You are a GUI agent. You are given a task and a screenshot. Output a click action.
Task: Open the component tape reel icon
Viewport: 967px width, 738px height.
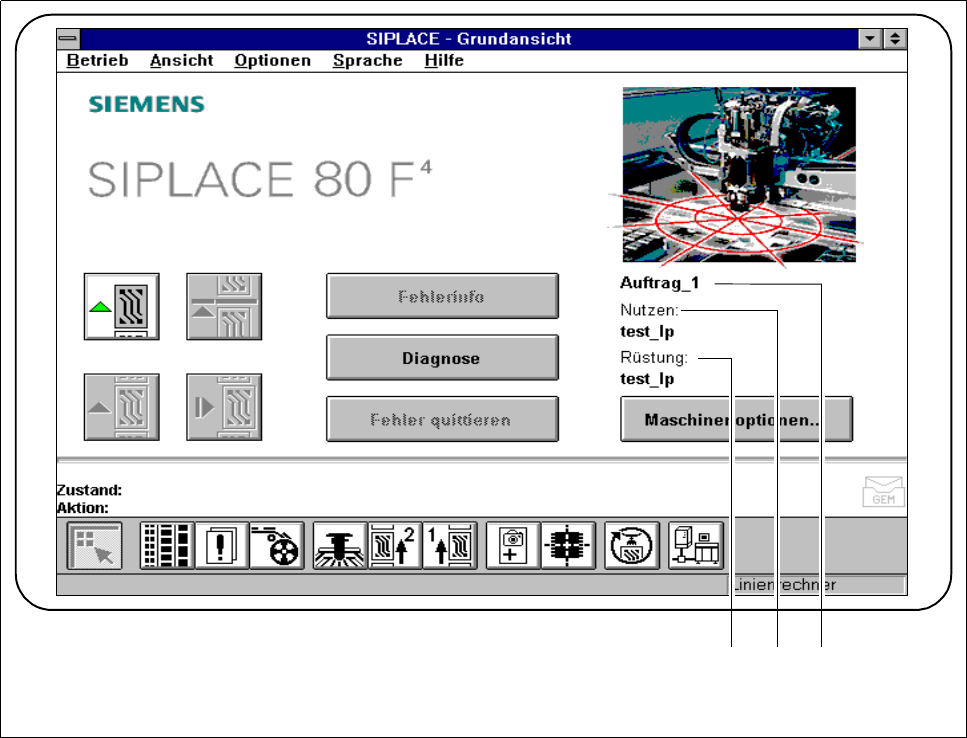[276, 546]
